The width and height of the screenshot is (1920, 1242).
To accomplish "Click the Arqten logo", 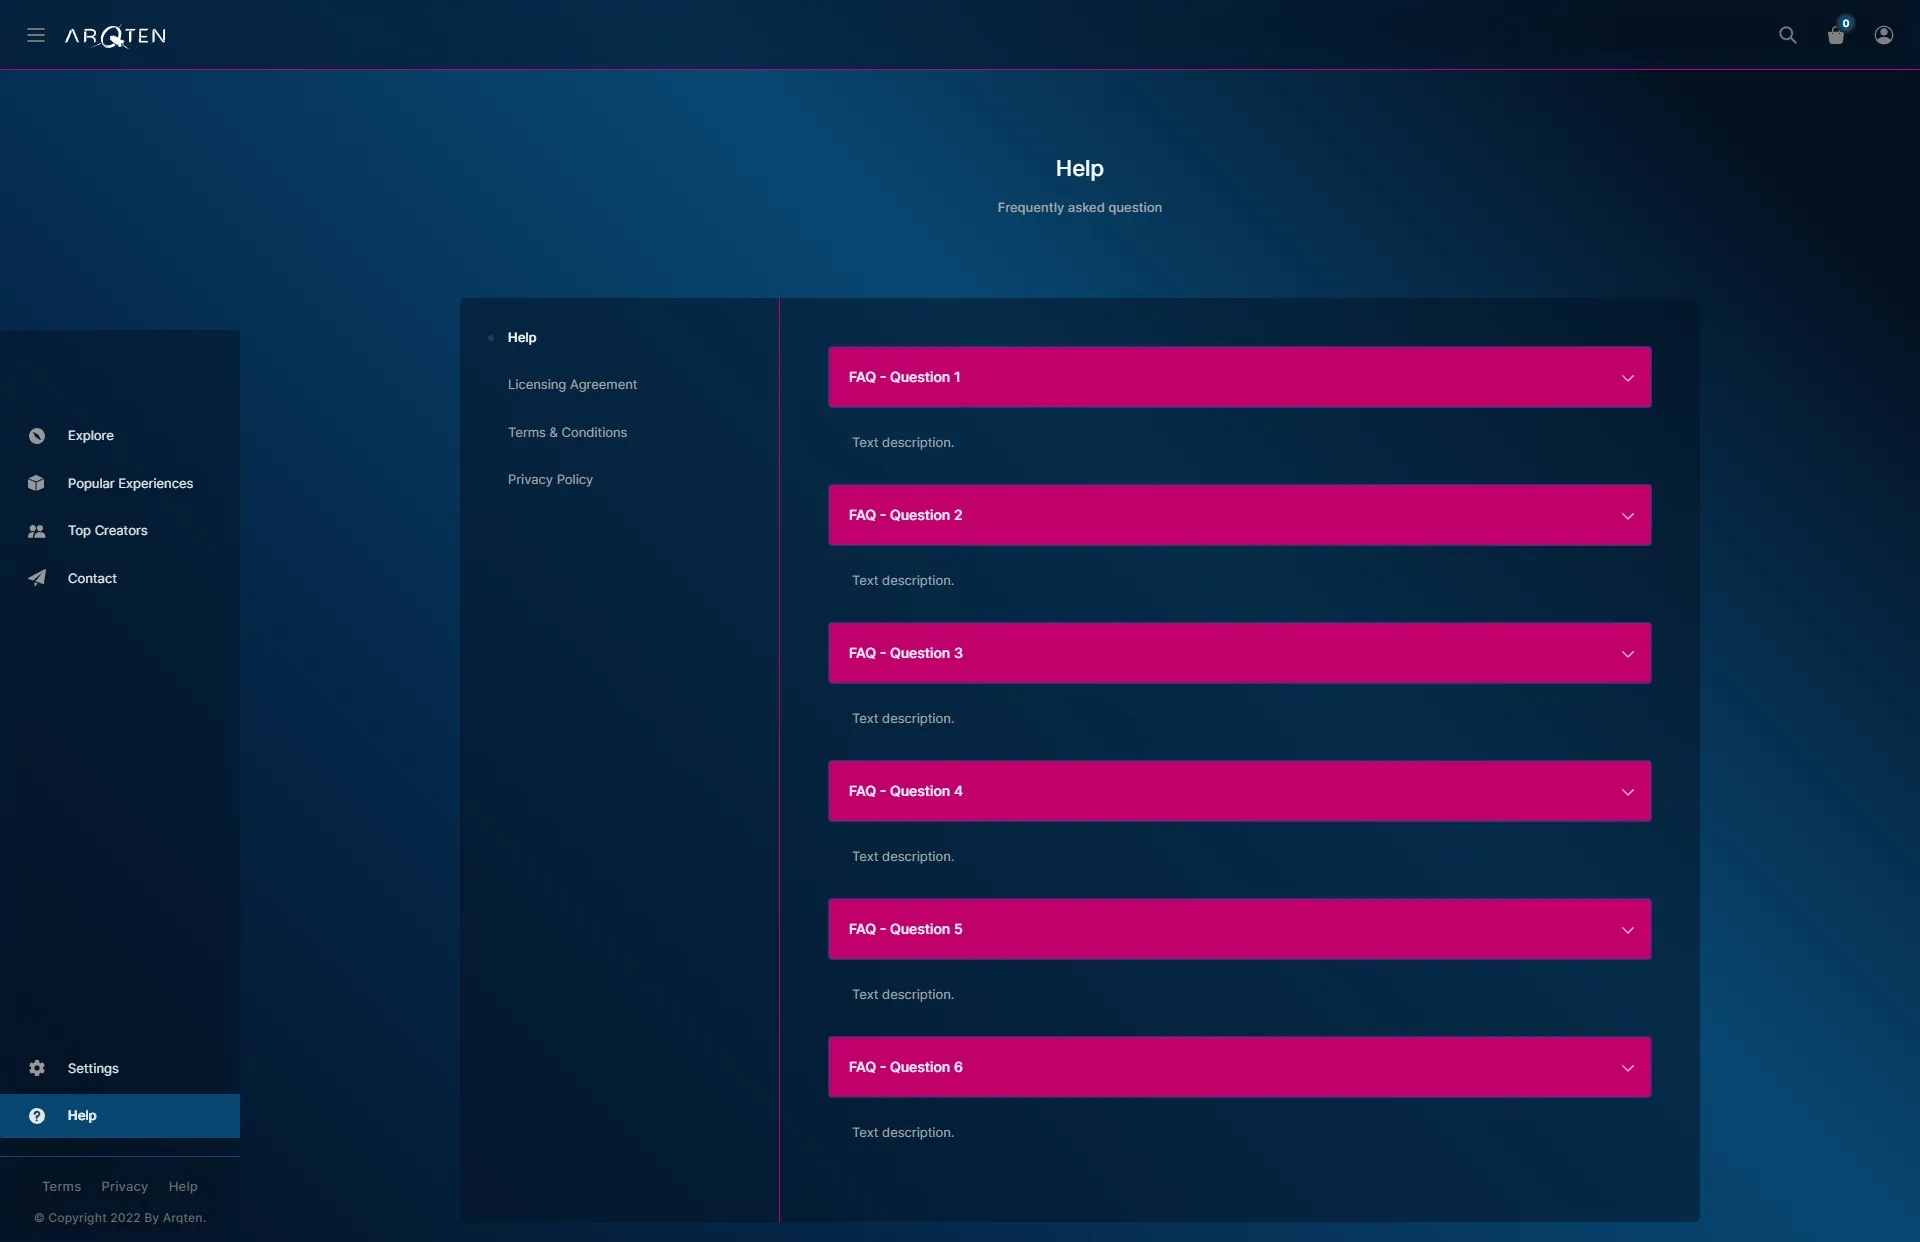I will click(x=116, y=36).
